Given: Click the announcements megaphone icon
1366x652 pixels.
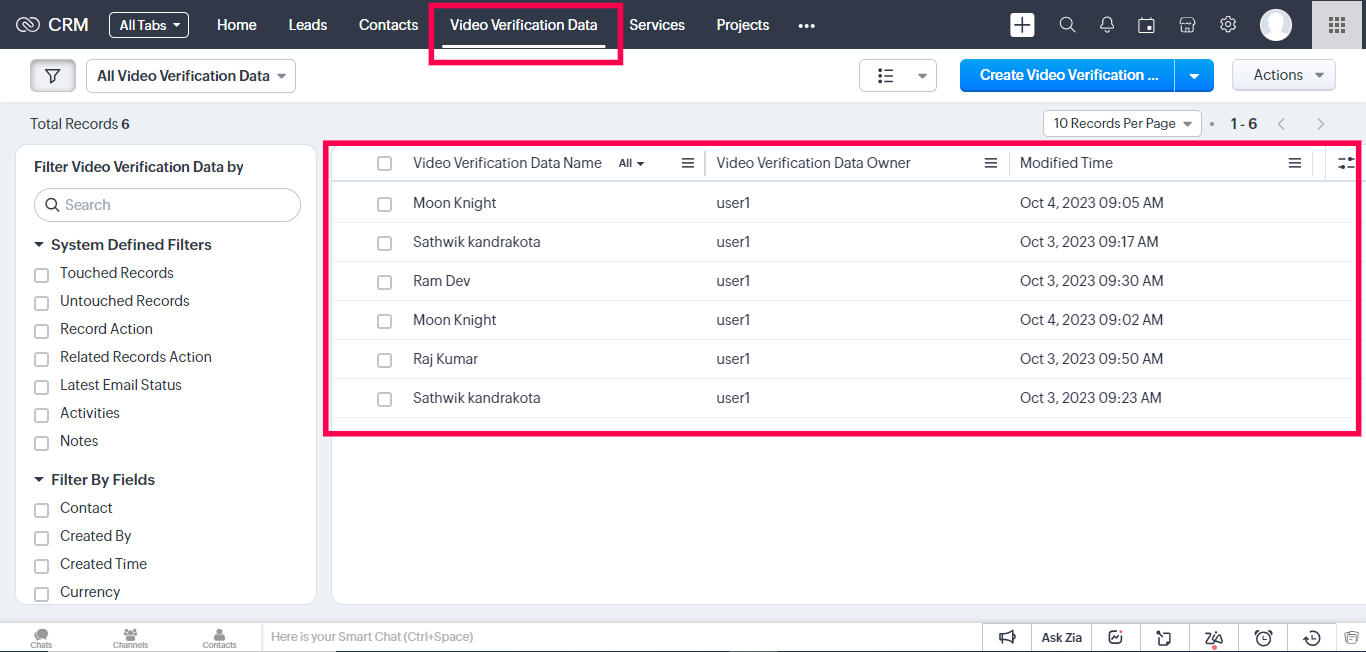Looking at the screenshot, I should pos(1007,637).
